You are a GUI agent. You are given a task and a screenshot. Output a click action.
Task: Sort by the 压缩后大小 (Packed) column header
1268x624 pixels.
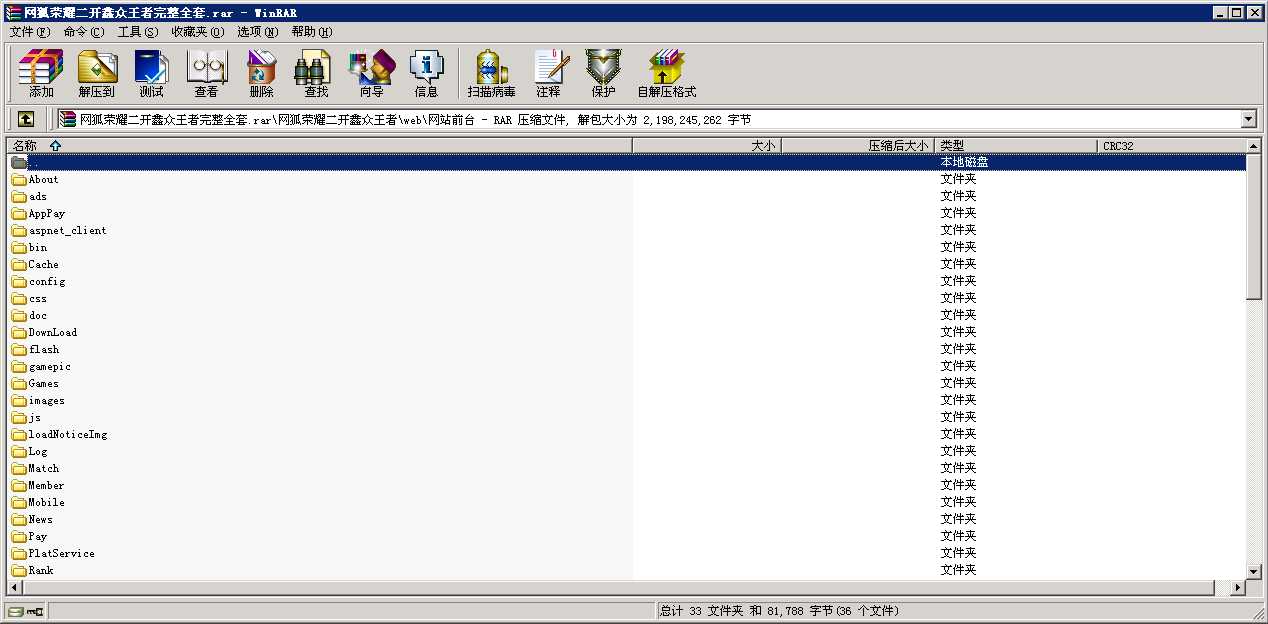click(x=857, y=146)
